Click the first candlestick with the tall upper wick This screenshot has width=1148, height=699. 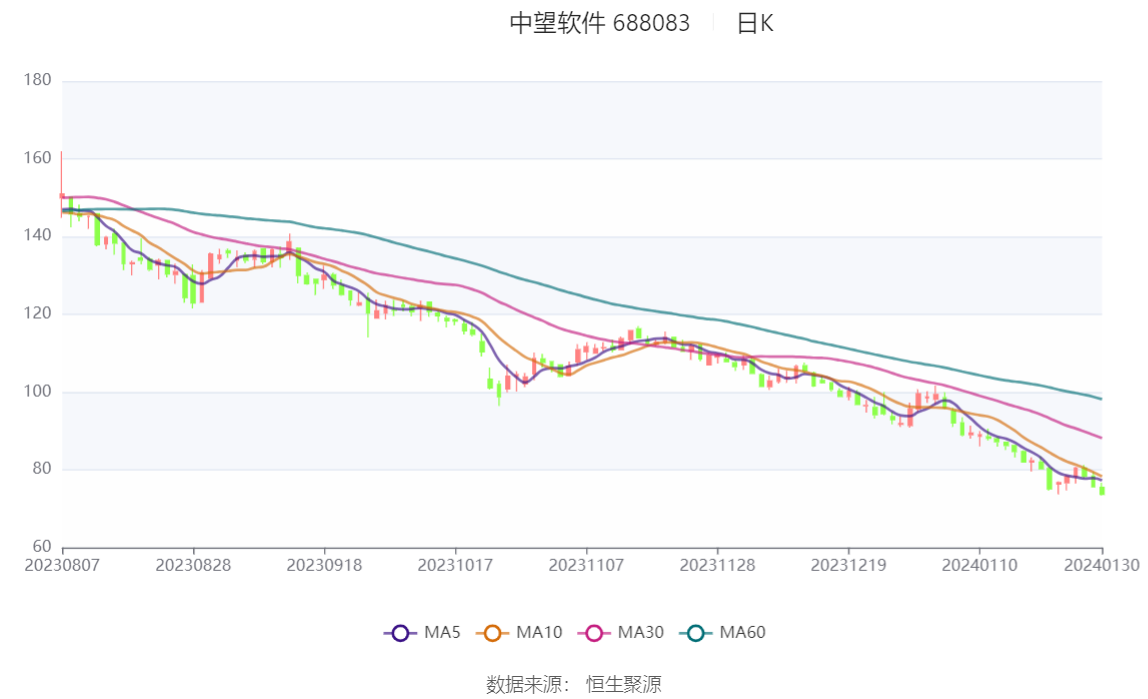click(62, 185)
